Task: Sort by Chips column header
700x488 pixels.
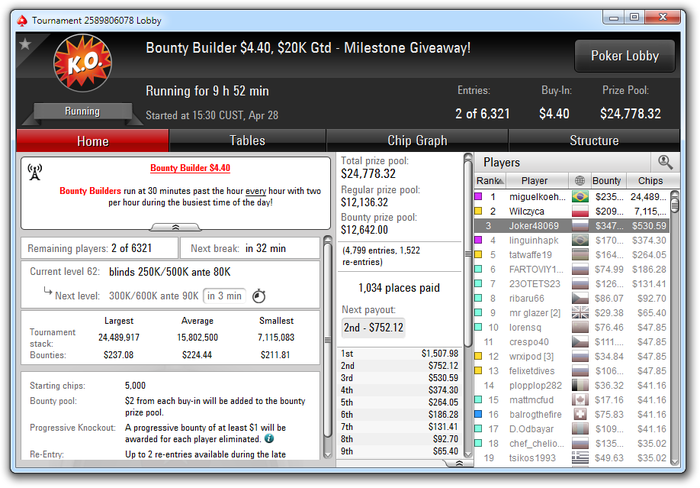Action: click(x=650, y=181)
